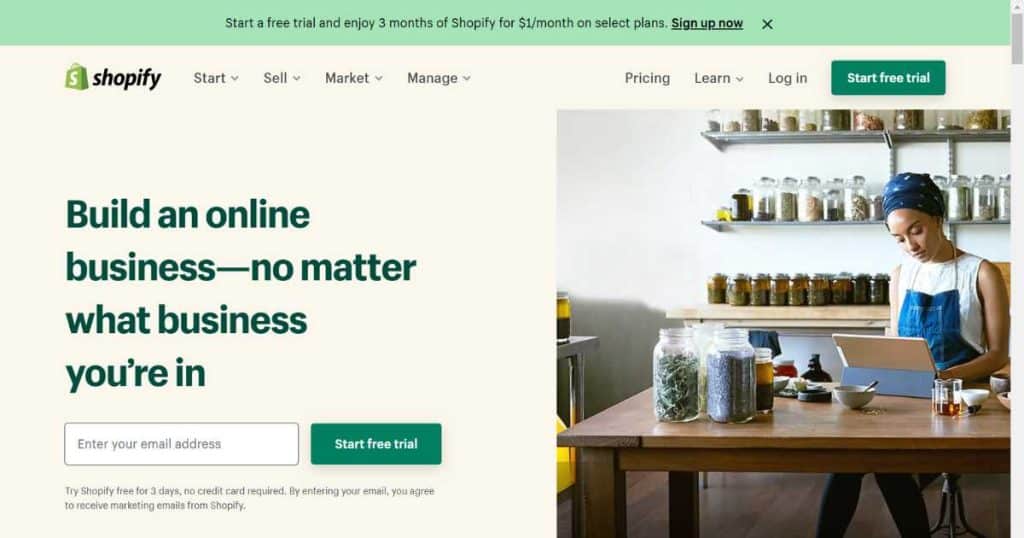Viewport: 1024px width, 538px height.
Task: Expand the Start menu chevron
Action: tap(234, 78)
